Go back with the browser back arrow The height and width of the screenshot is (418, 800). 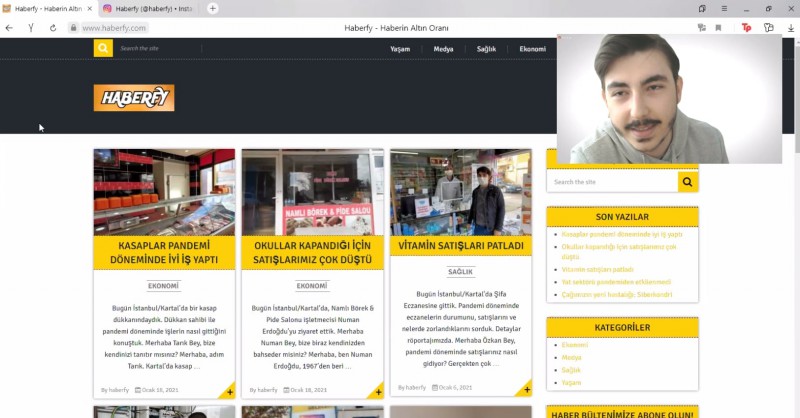click(x=9, y=28)
